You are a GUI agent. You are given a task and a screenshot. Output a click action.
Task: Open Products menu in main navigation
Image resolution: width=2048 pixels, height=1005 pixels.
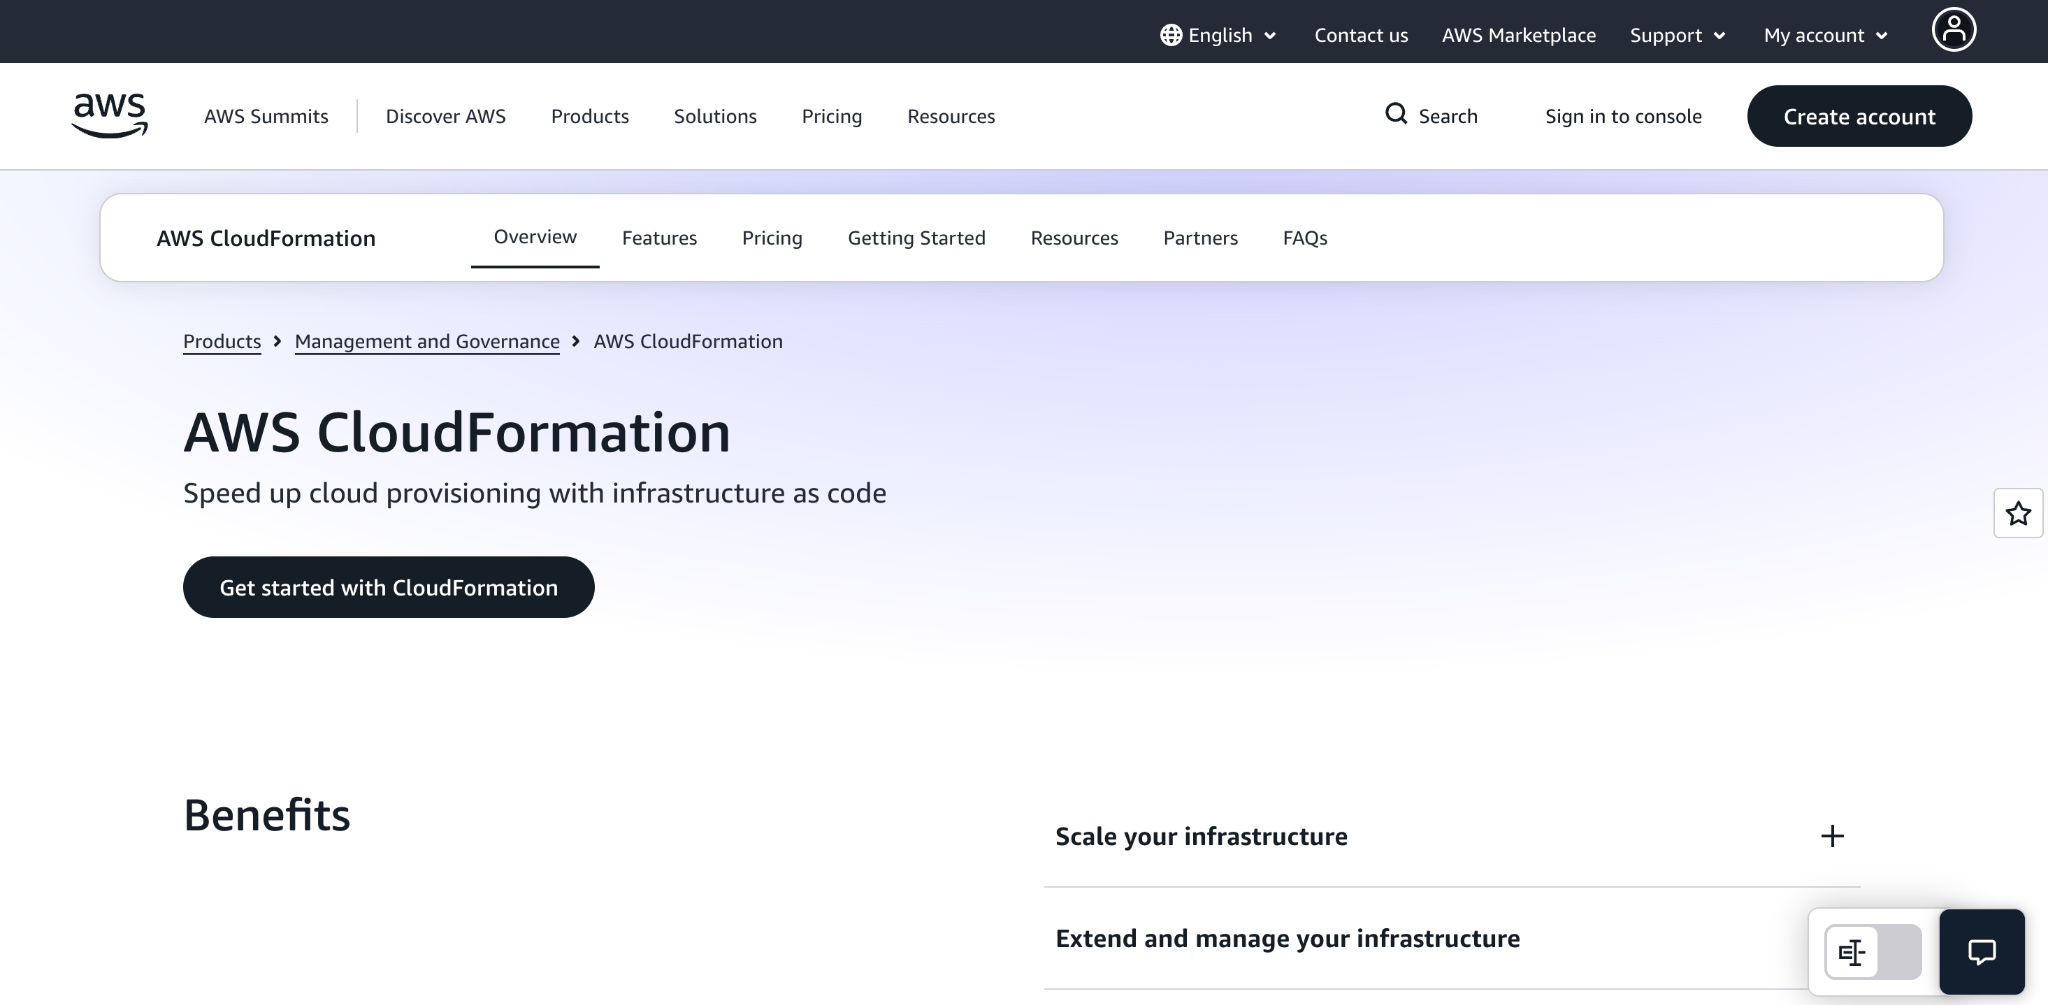[590, 116]
